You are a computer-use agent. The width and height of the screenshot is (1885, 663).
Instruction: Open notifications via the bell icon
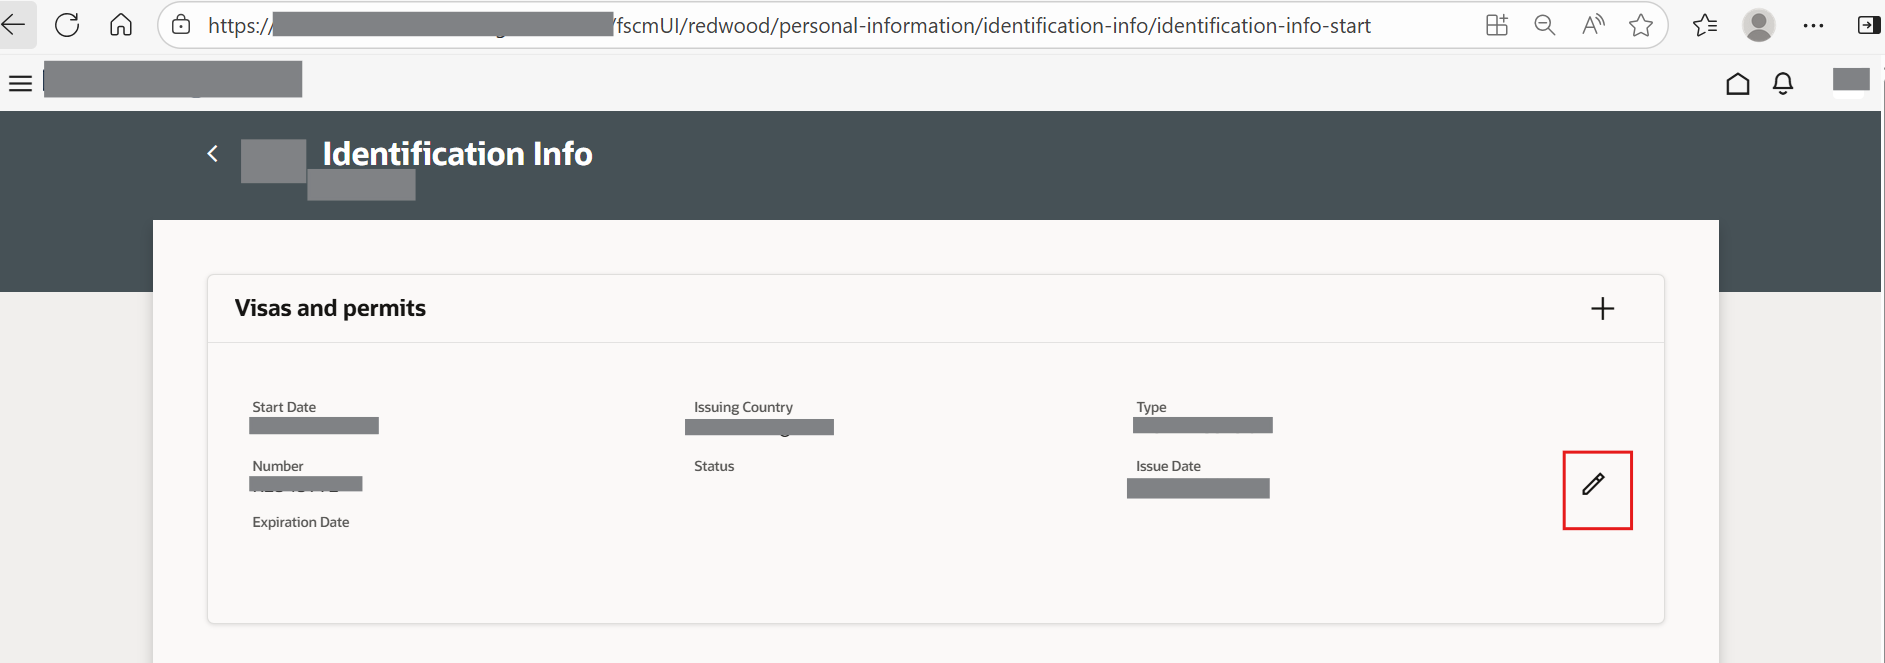pos(1784,83)
